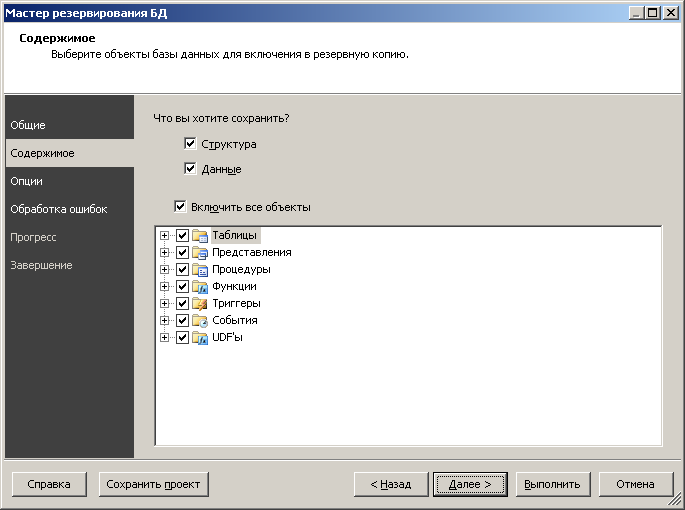Screen dimensions: 685x510
Task: Click the Представления folder icon
Action: tap(199, 253)
